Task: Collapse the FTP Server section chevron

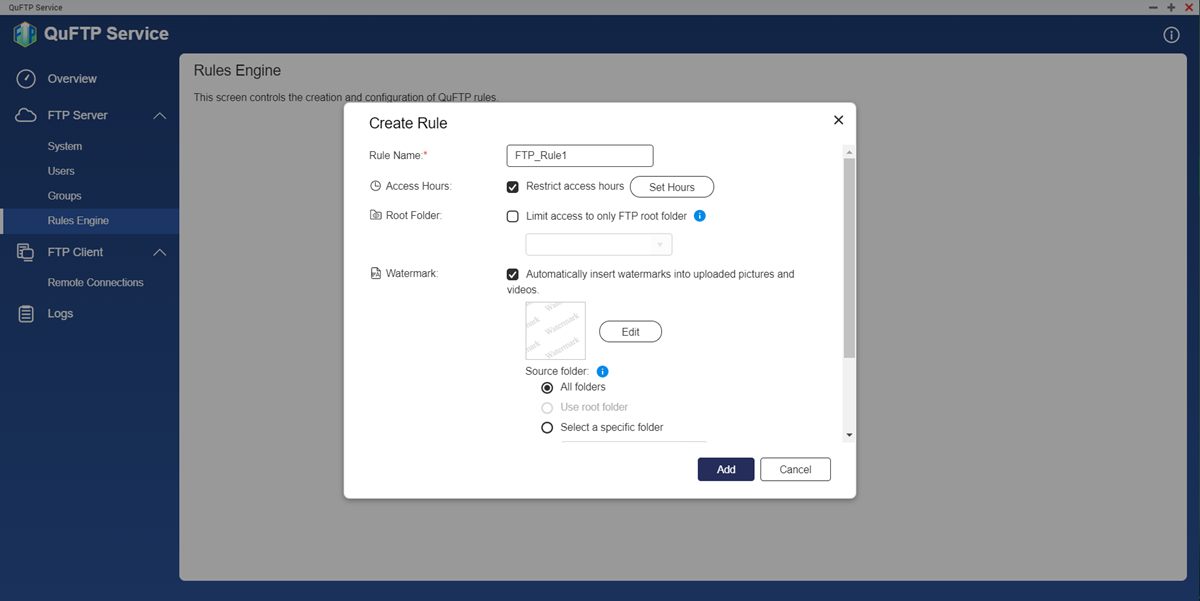Action: (x=160, y=116)
